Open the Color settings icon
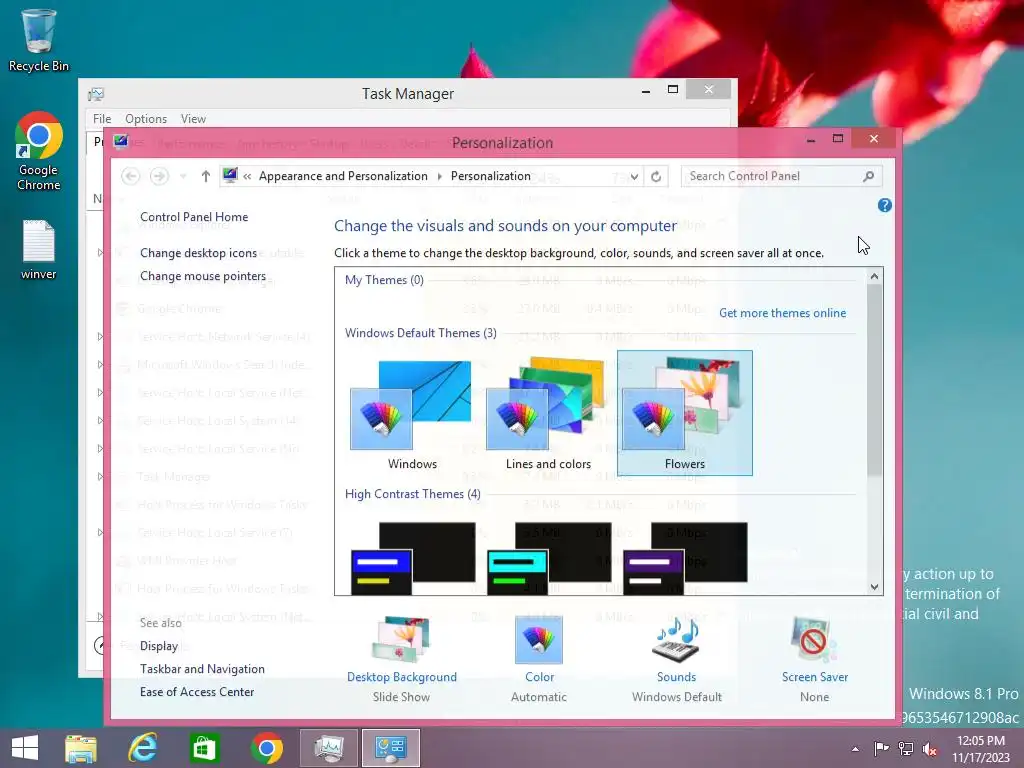This screenshot has width=1024, height=768. click(539, 639)
